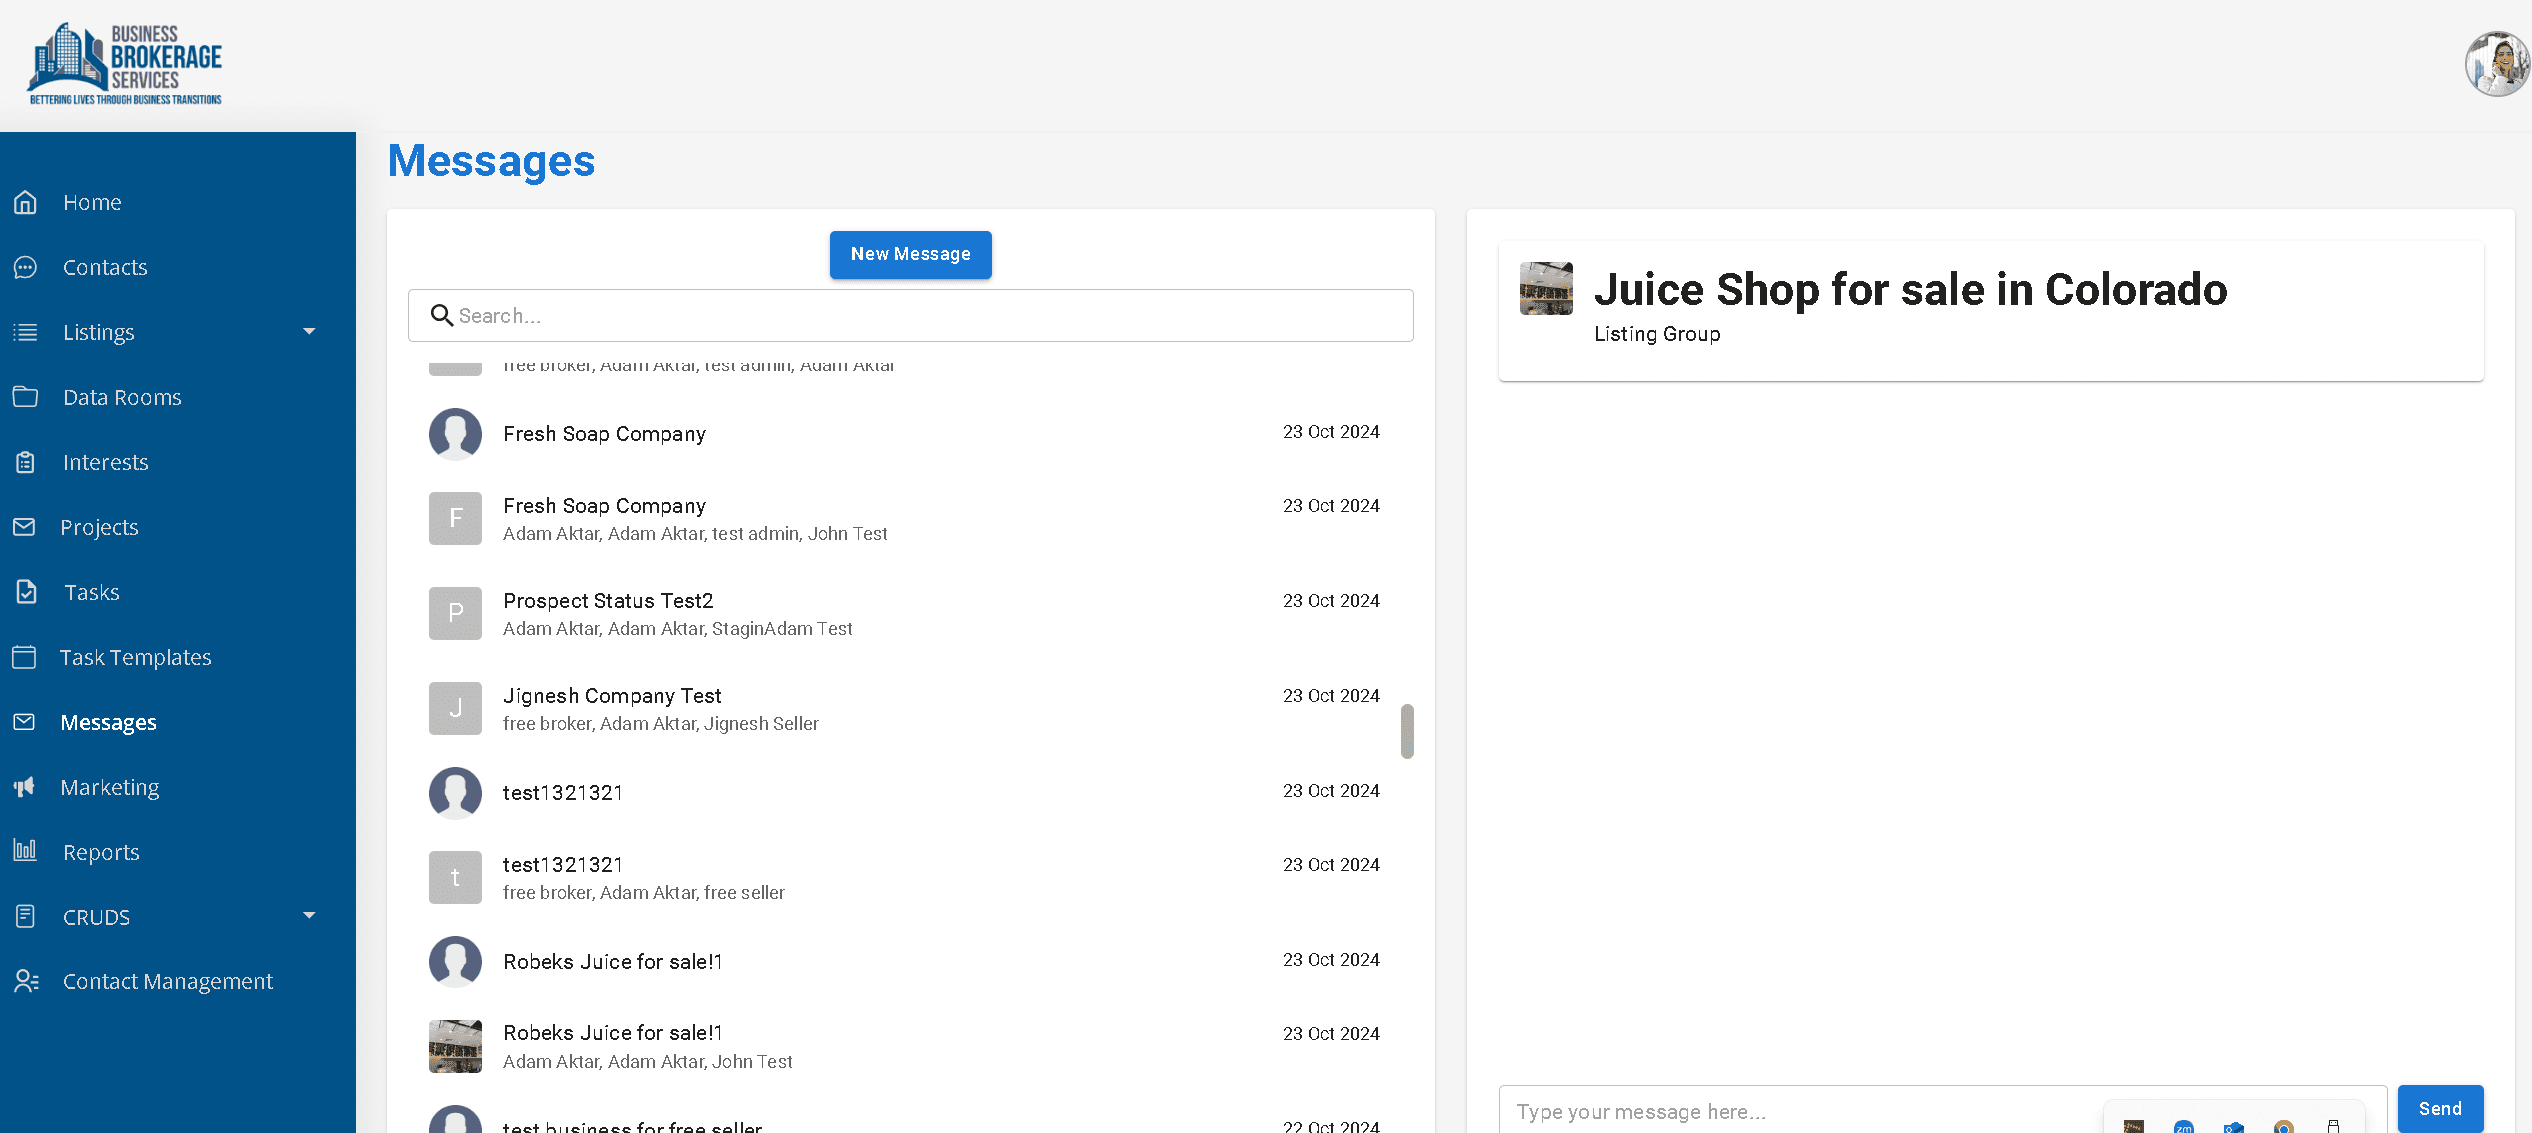Viewport: 2532px width, 1133px height.
Task: Open Marketing via the megaphone icon
Action: (26, 787)
